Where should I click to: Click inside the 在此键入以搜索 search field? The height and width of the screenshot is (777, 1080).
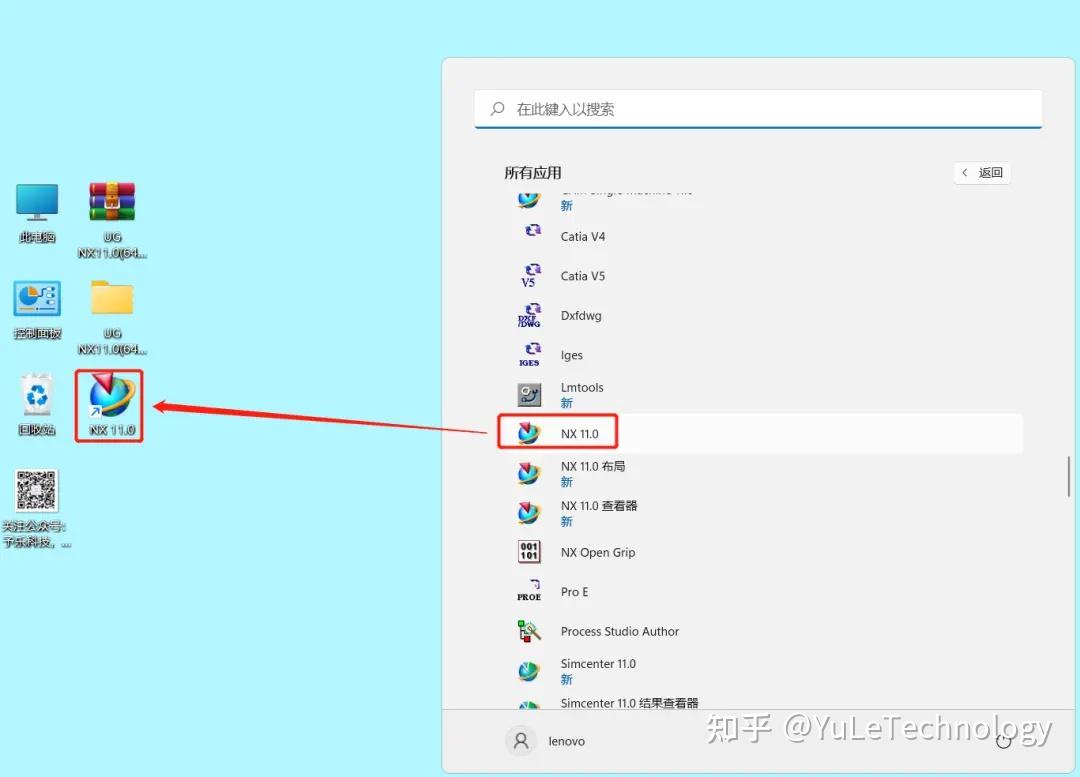click(757, 108)
